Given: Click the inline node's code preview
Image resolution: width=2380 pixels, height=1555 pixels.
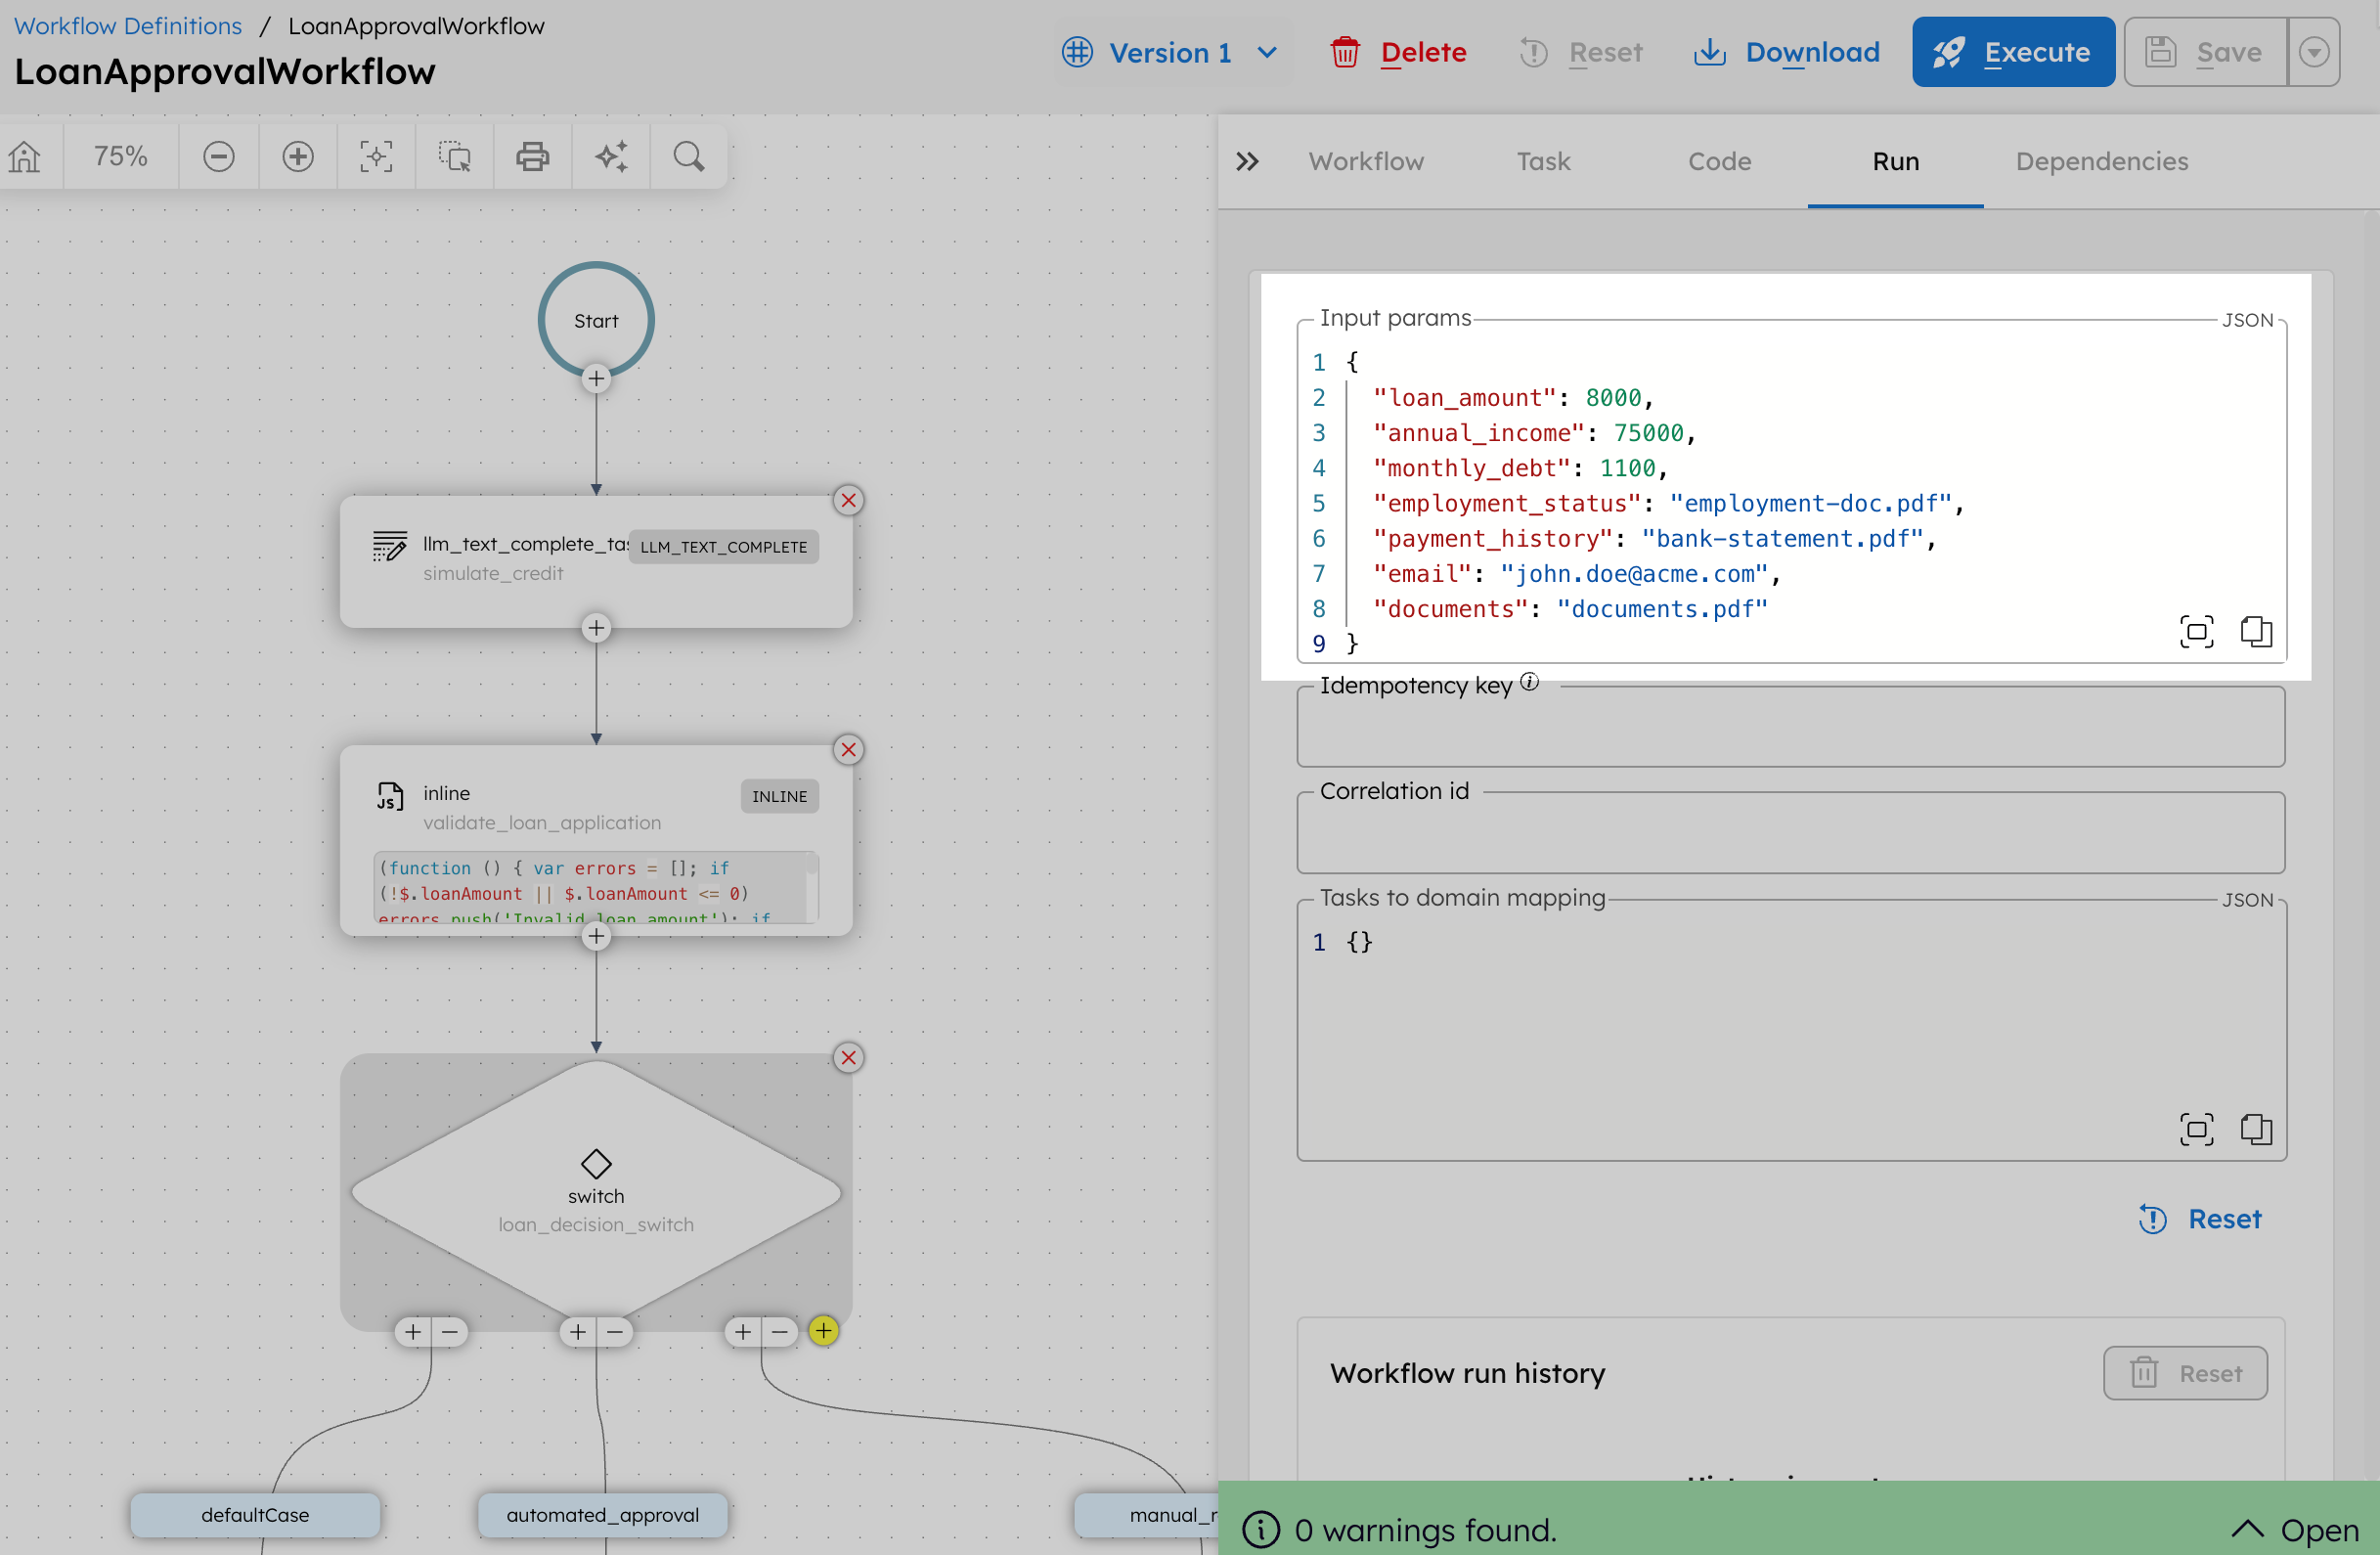Looking at the screenshot, I should pyautogui.click(x=596, y=887).
